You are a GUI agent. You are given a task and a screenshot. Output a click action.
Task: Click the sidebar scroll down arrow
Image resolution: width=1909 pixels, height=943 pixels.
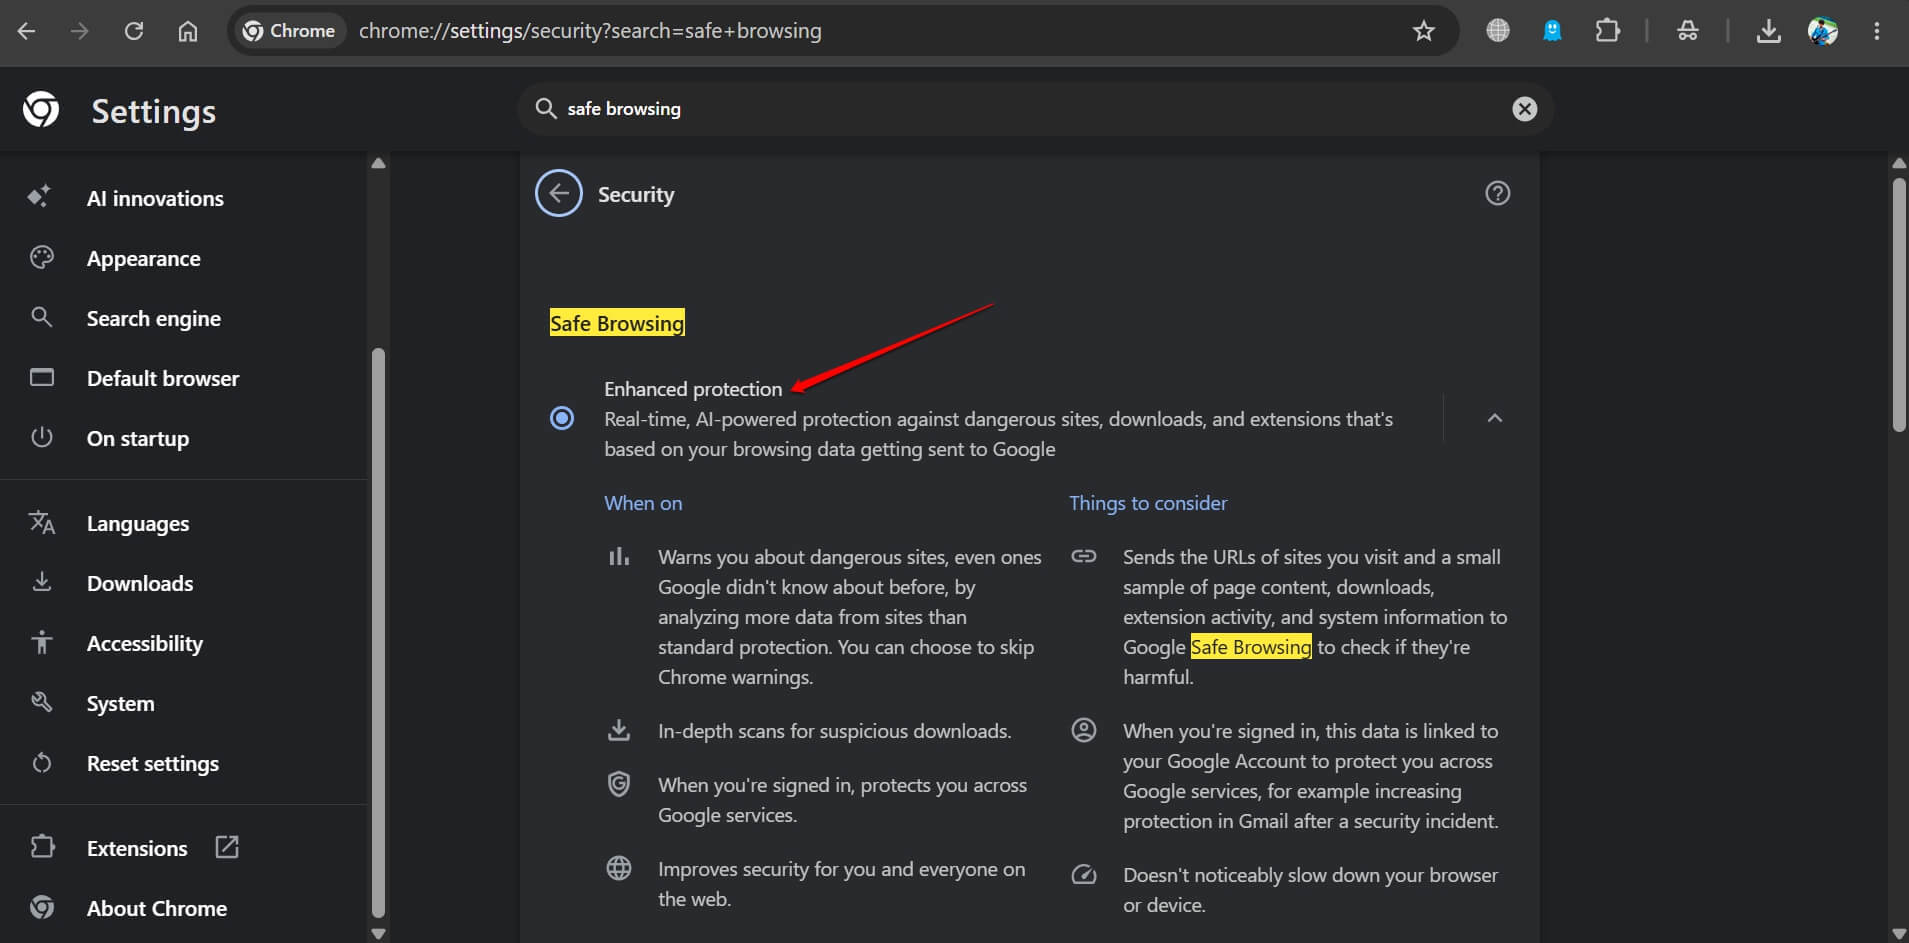(378, 934)
